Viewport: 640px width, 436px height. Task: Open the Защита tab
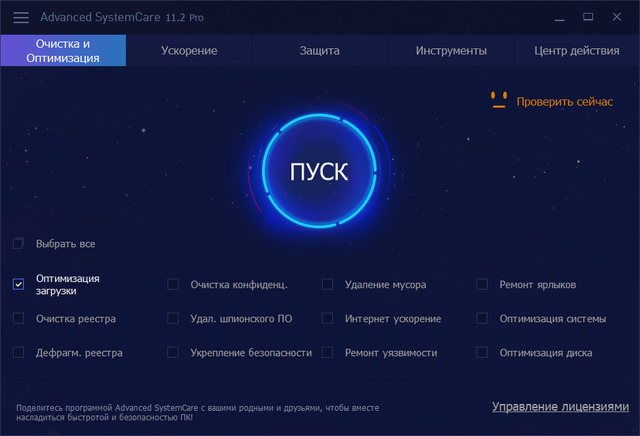click(x=319, y=51)
